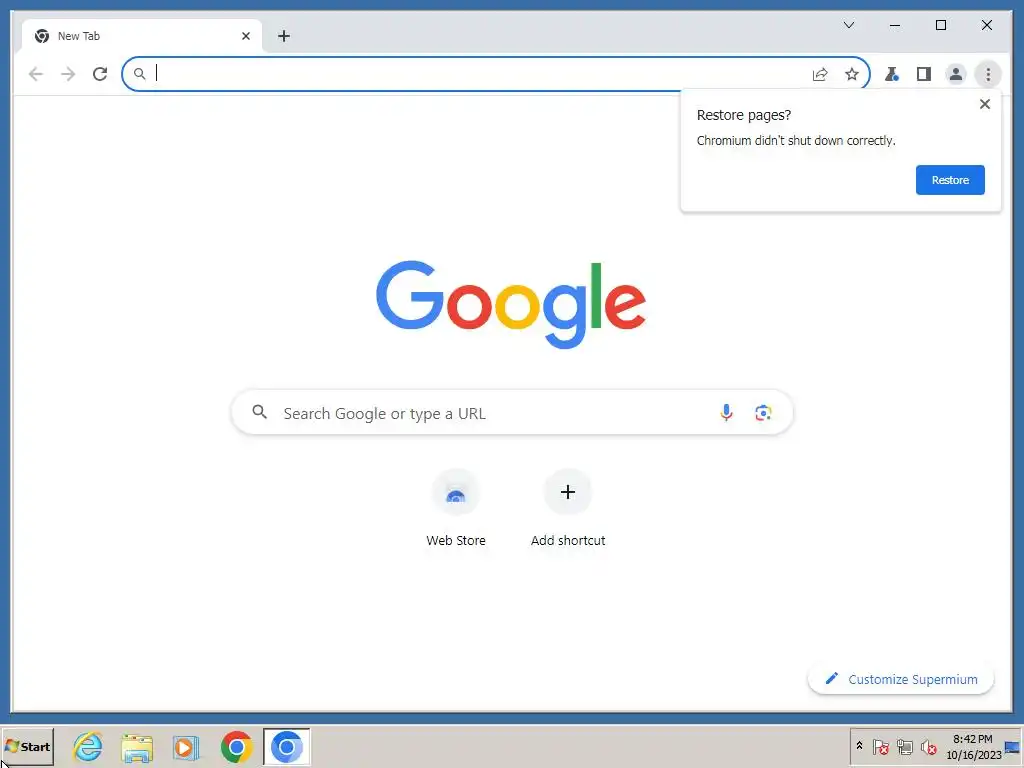Image resolution: width=1024 pixels, height=768 pixels.
Task: Close the New Tab tab
Action: click(x=246, y=36)
